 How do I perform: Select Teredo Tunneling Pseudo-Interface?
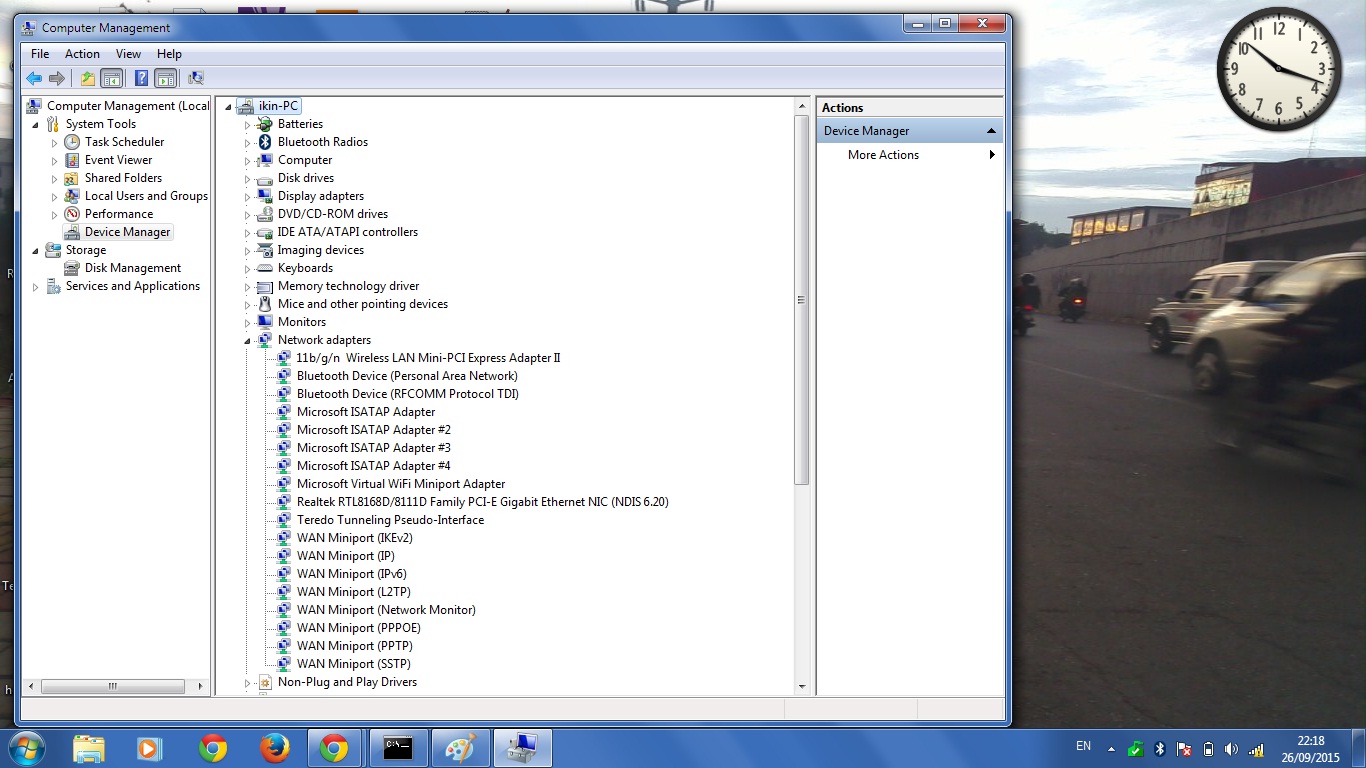click(x=390, y=520)
